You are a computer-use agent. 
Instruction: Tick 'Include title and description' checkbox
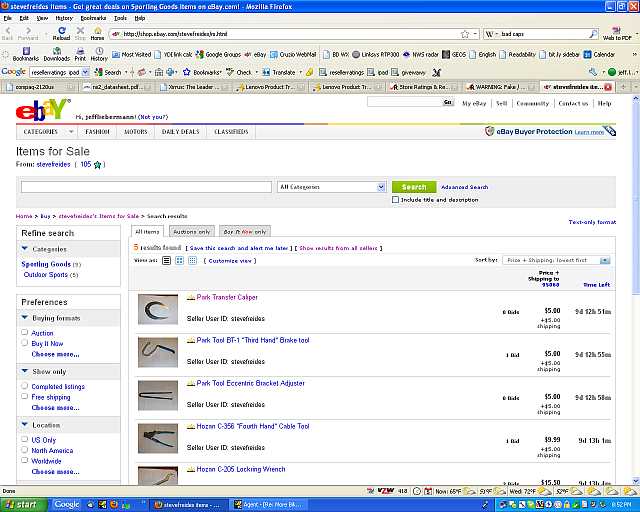click(x=396, y=199)
